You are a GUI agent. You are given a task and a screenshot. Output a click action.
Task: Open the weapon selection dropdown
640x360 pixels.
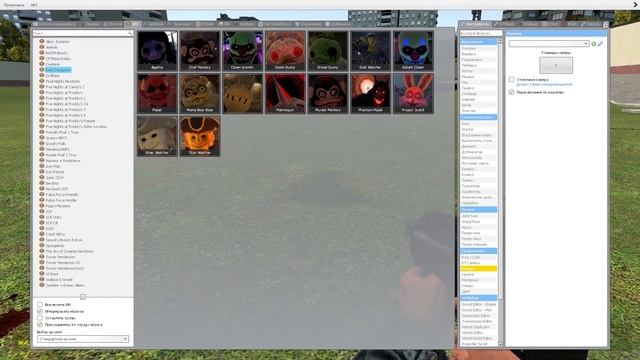pyautogui.click(x=83, y=339)
